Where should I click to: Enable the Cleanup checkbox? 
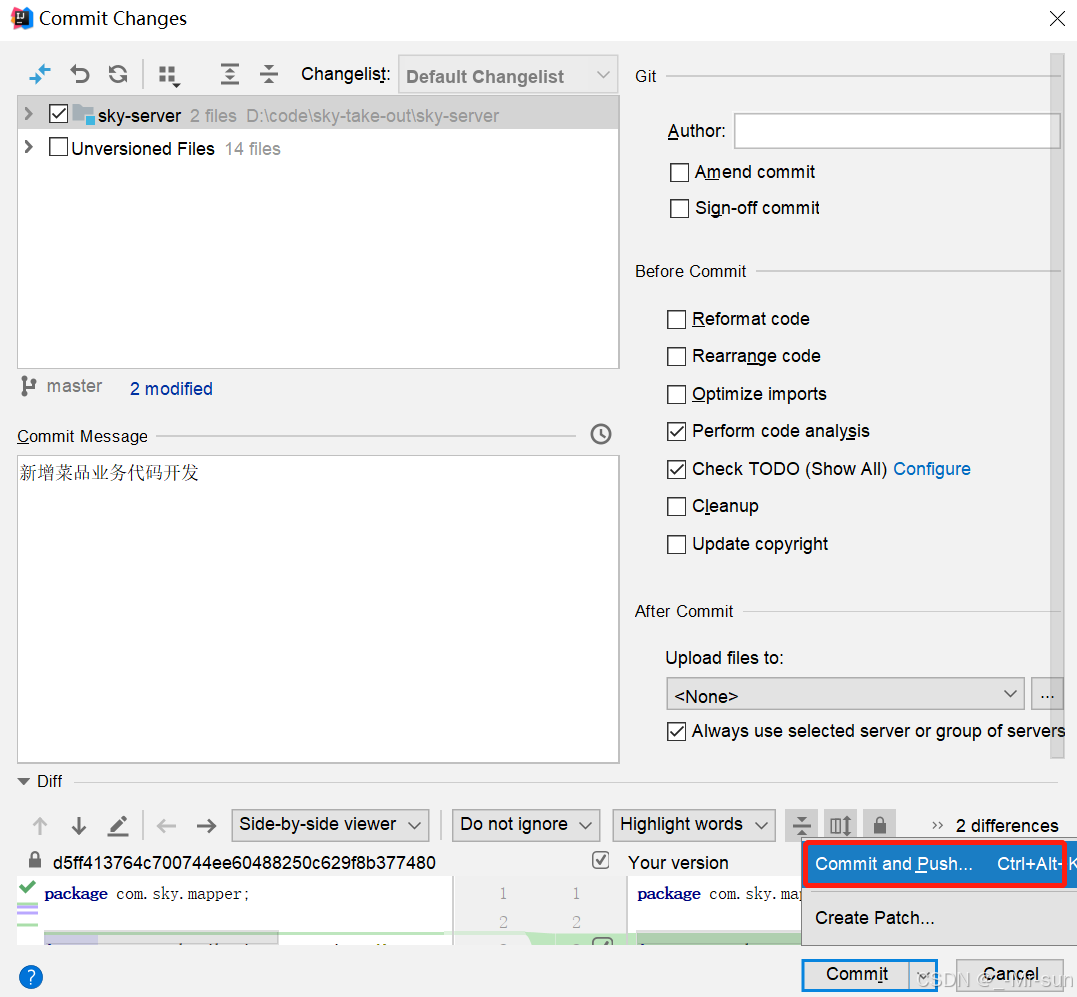tap(677, 507)
